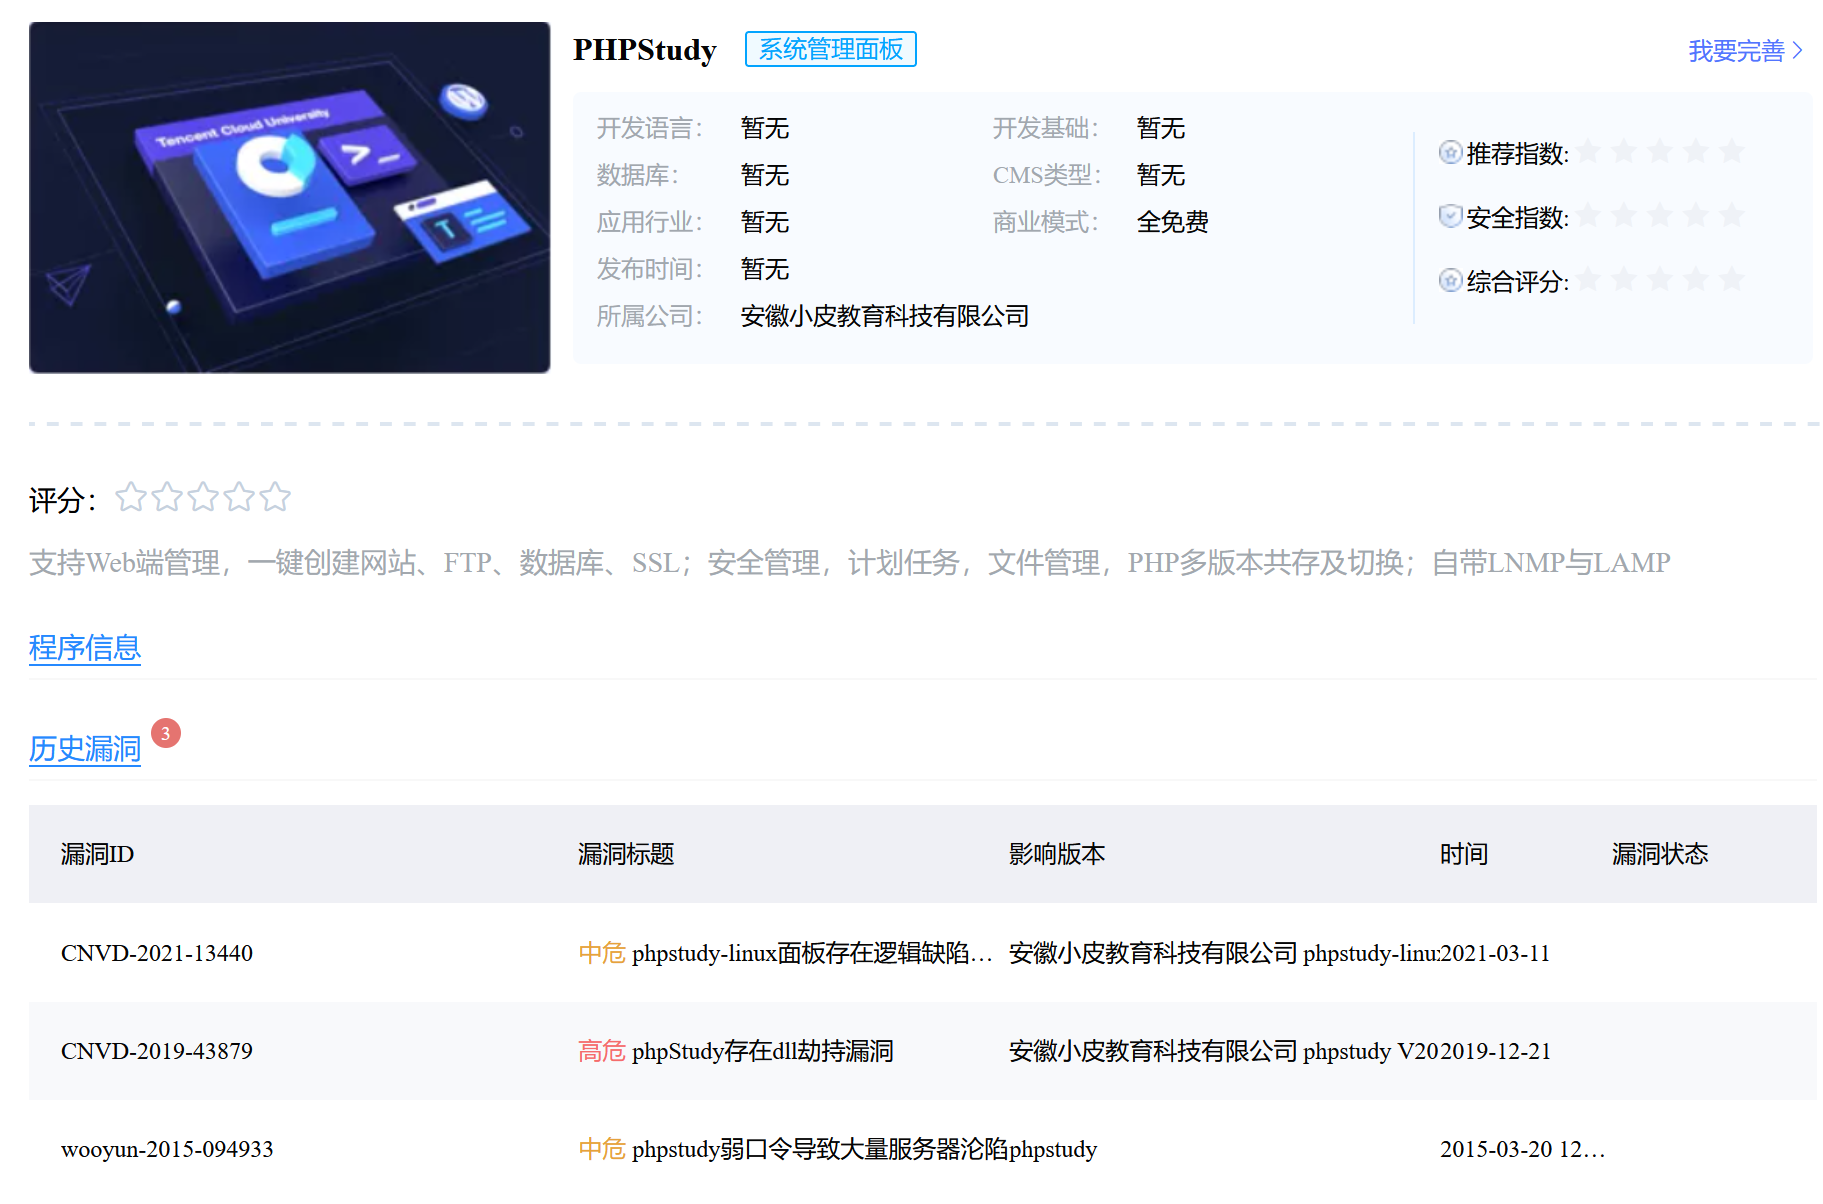The image size is (1823, 1204).
Task: Select vulnerability ID wooyun-2015-094933
Action: [x=167, y=1149]
